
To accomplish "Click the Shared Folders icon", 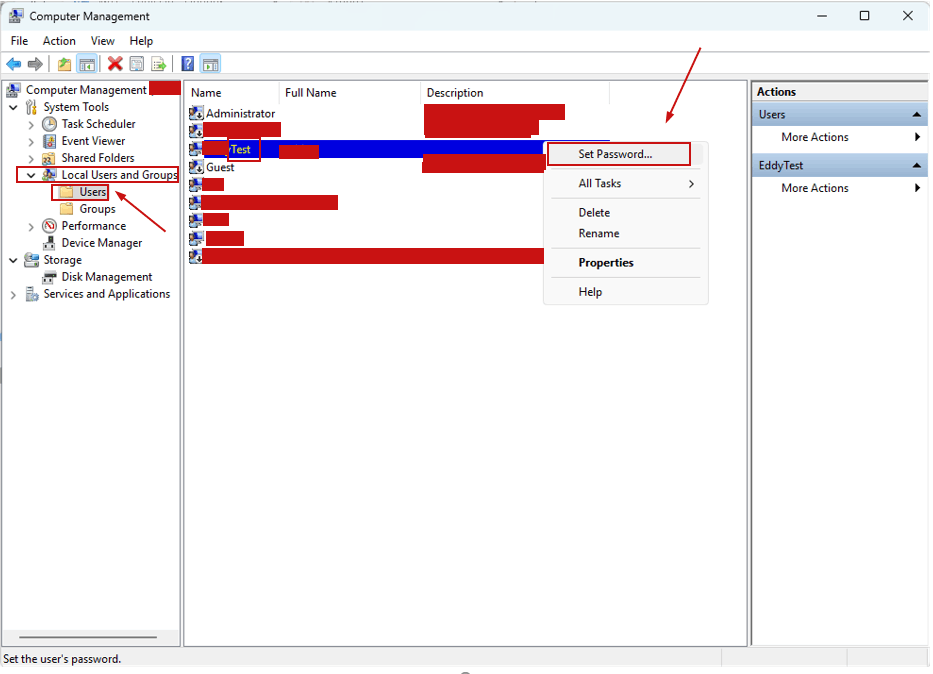I will [x=49, y=158].
